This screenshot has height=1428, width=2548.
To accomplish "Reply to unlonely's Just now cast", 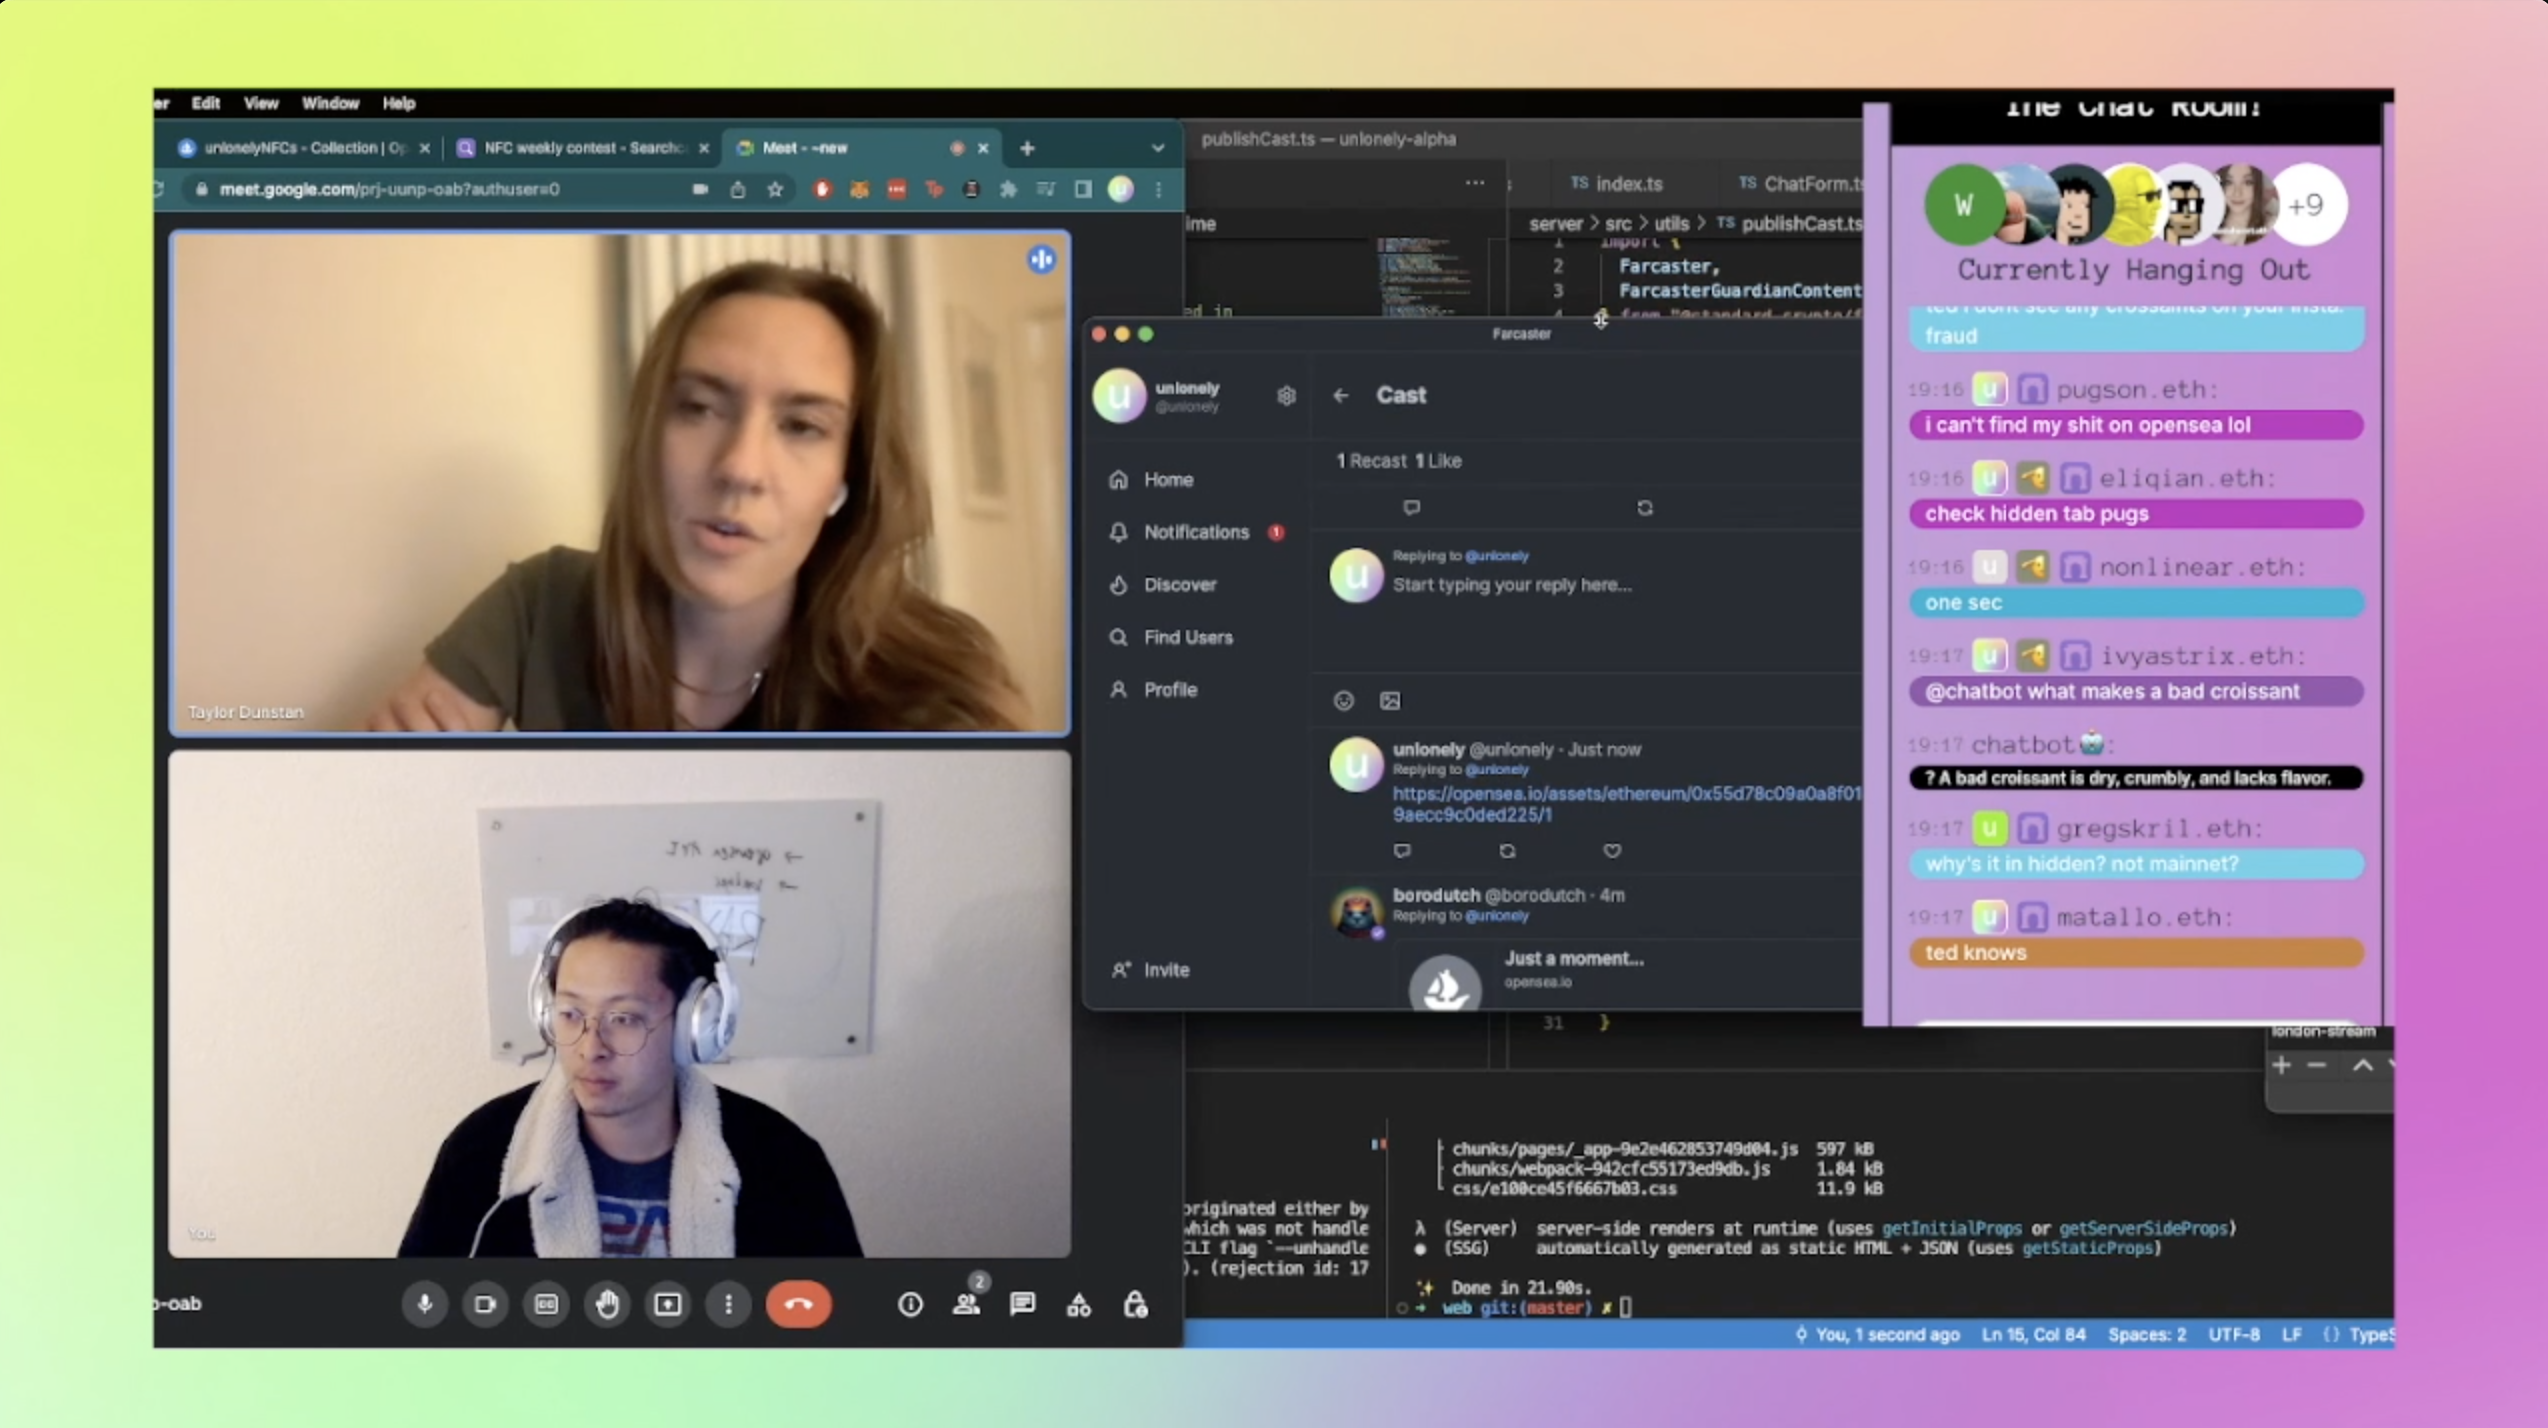I will coord(1402,851).
